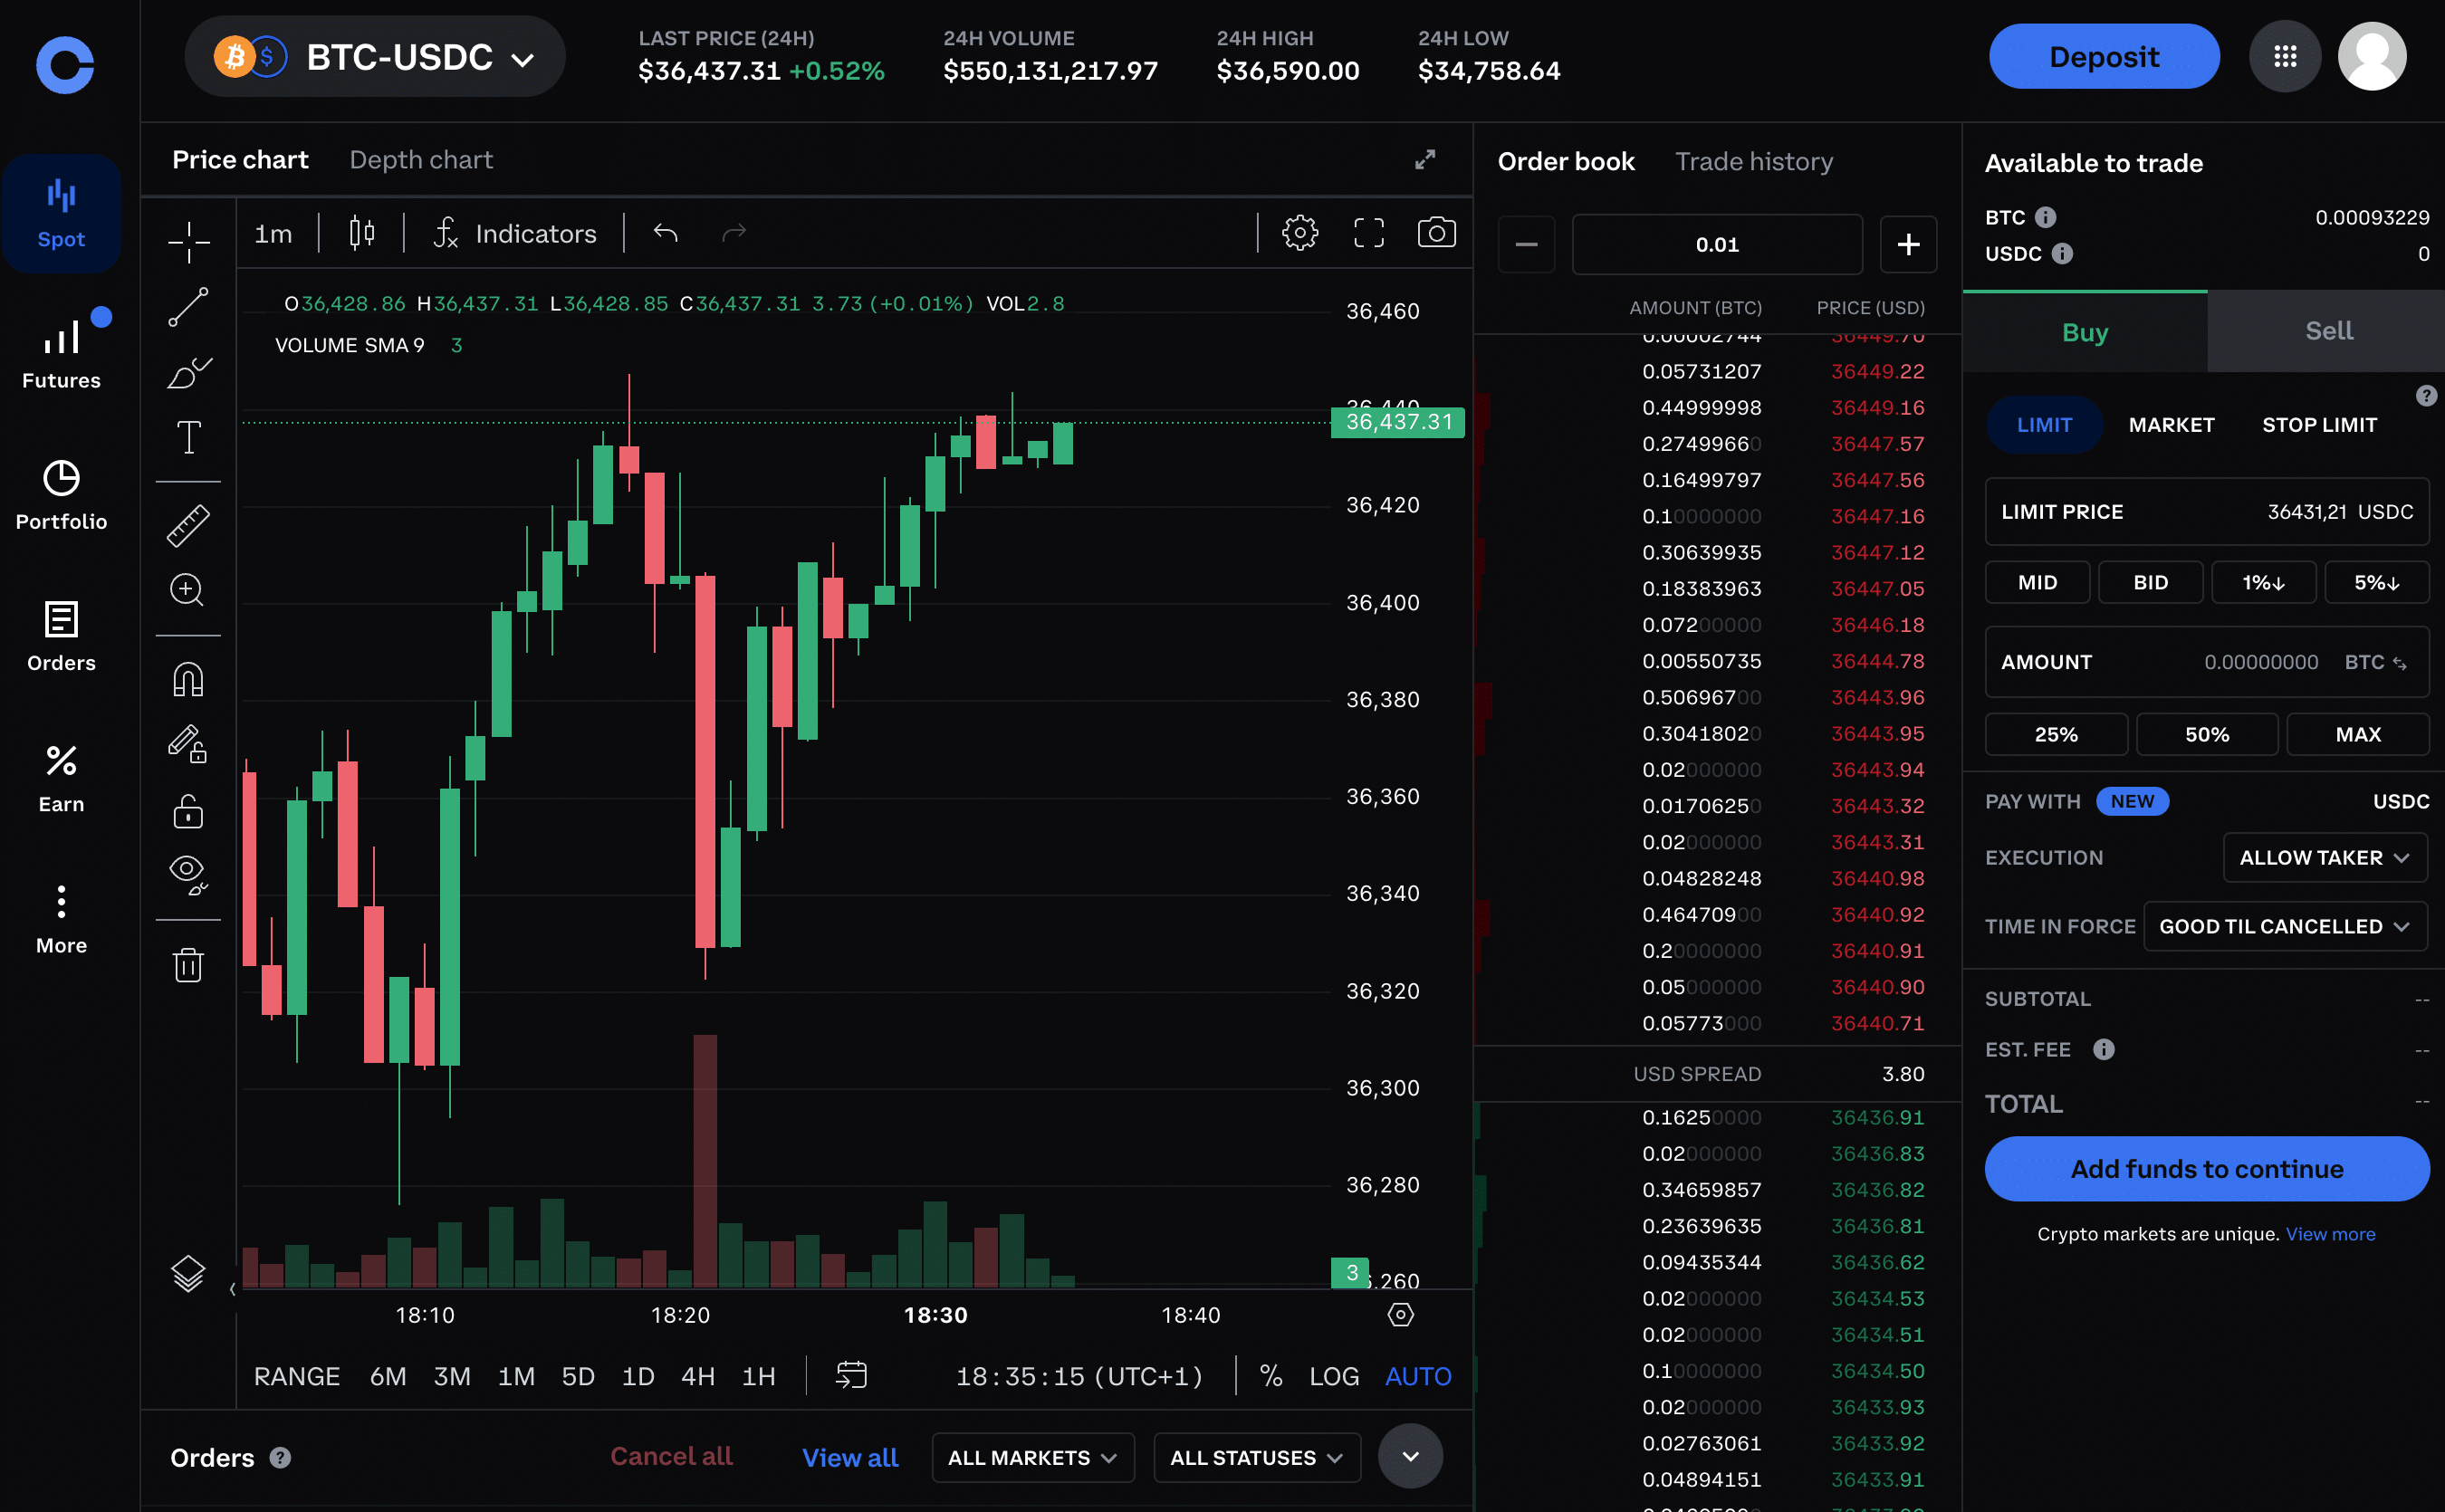The image size is (2445, 1512).
Task: Expand the Orders panel chevron
Action: click(x=1410, y=1456)
